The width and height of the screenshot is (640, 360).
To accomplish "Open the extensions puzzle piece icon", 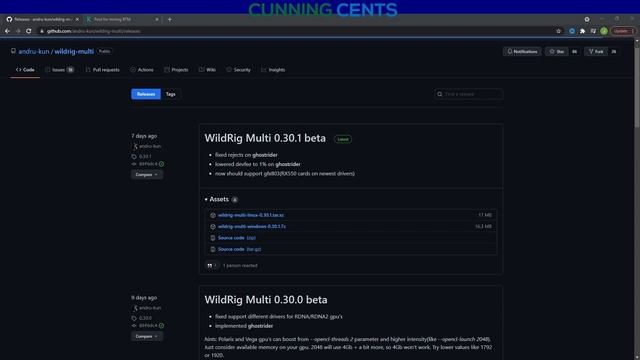I will [x=582, y=31].
